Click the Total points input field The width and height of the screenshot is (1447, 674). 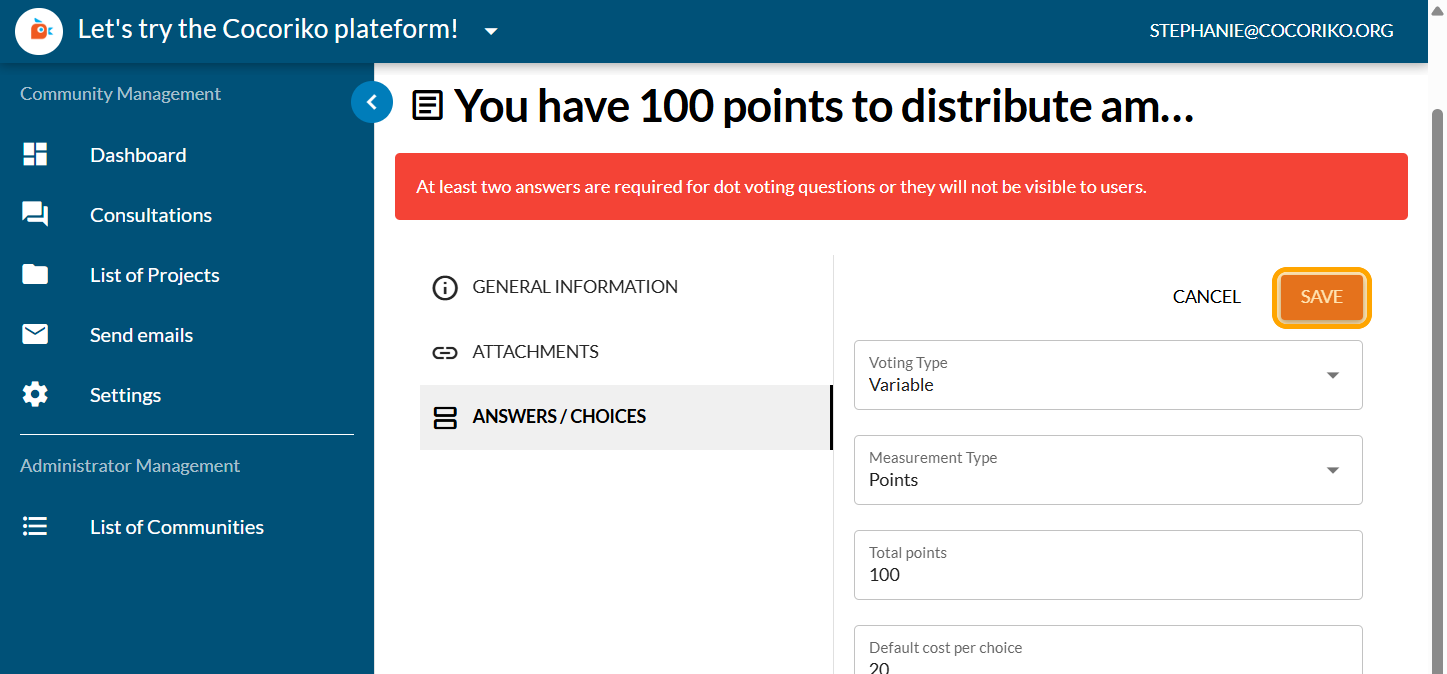(x=1107, y=575)
